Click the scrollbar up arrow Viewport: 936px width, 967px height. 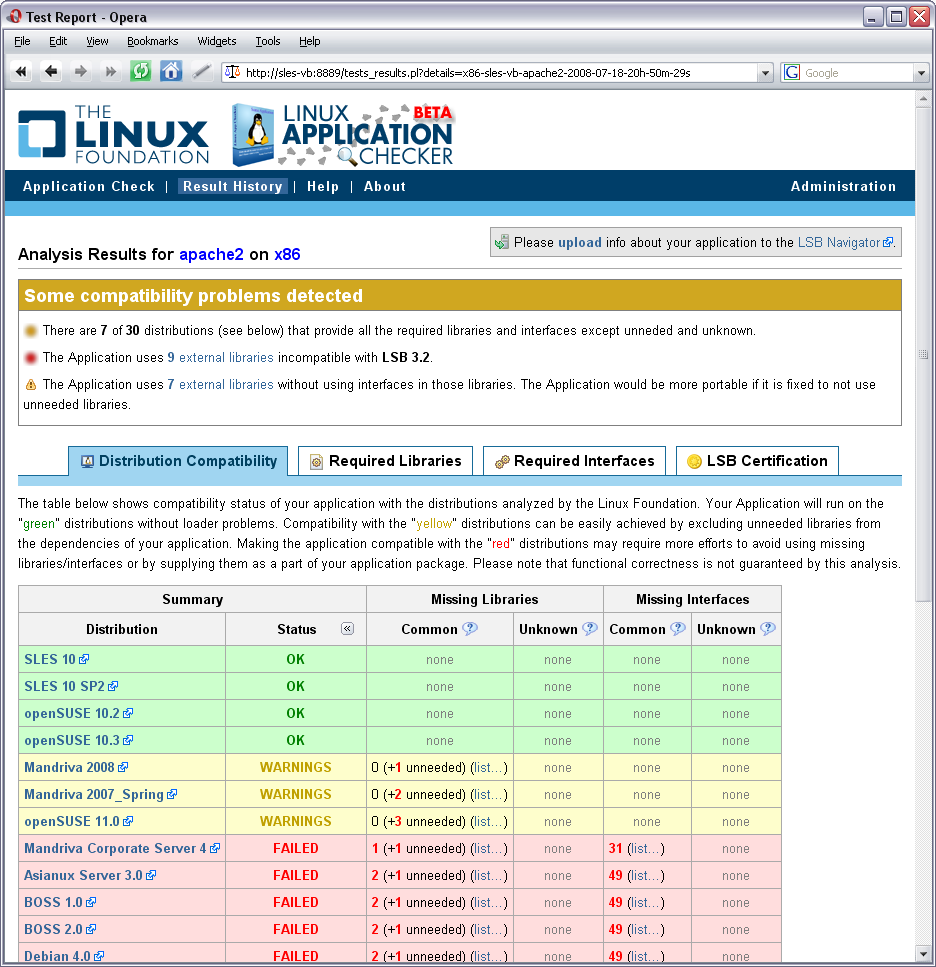point(923,99)
